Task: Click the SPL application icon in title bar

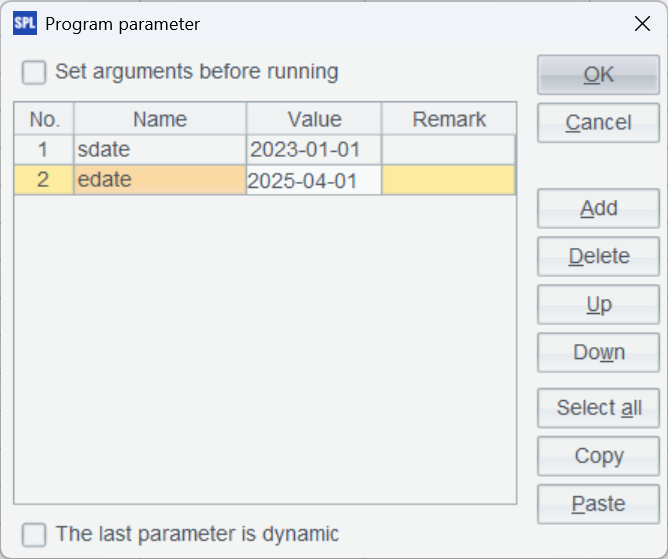Action: coord(25,24)
